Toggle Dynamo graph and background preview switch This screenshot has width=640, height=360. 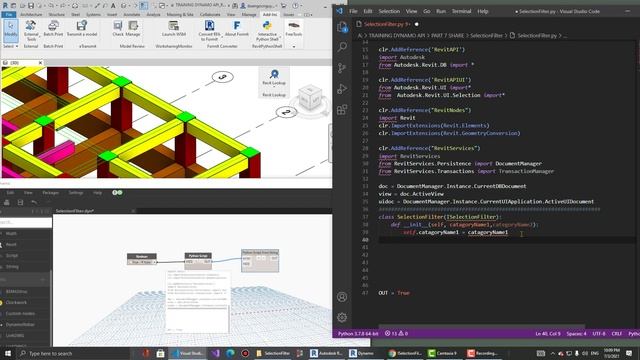[x=117, y=193]
